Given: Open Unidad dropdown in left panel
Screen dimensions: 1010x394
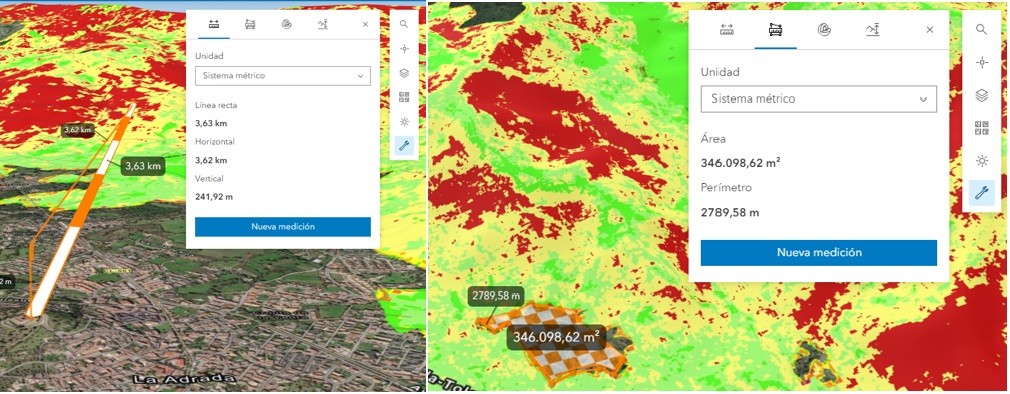Looking at the screenshot, I should click(x=283, y=75).
